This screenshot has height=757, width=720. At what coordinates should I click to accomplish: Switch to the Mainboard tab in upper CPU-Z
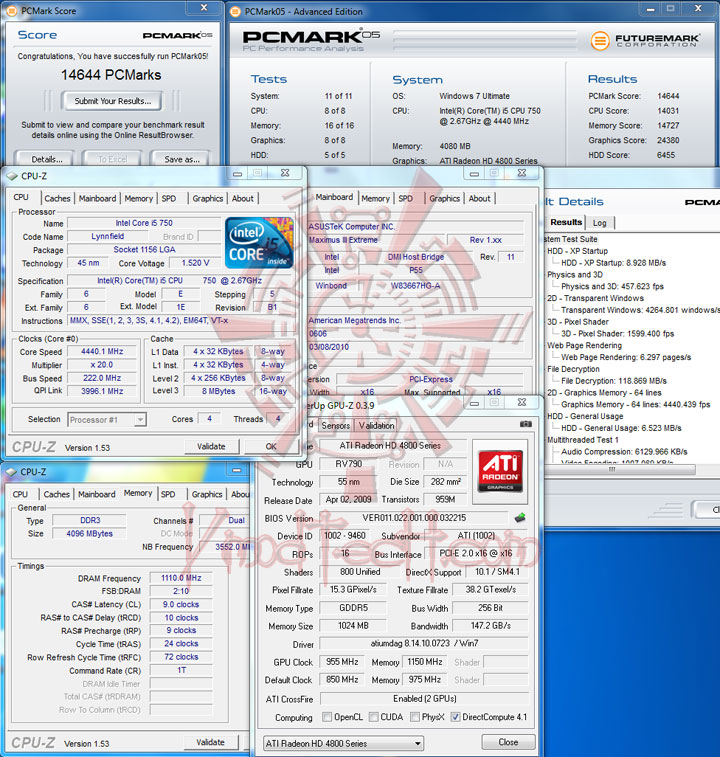(98, 198)
